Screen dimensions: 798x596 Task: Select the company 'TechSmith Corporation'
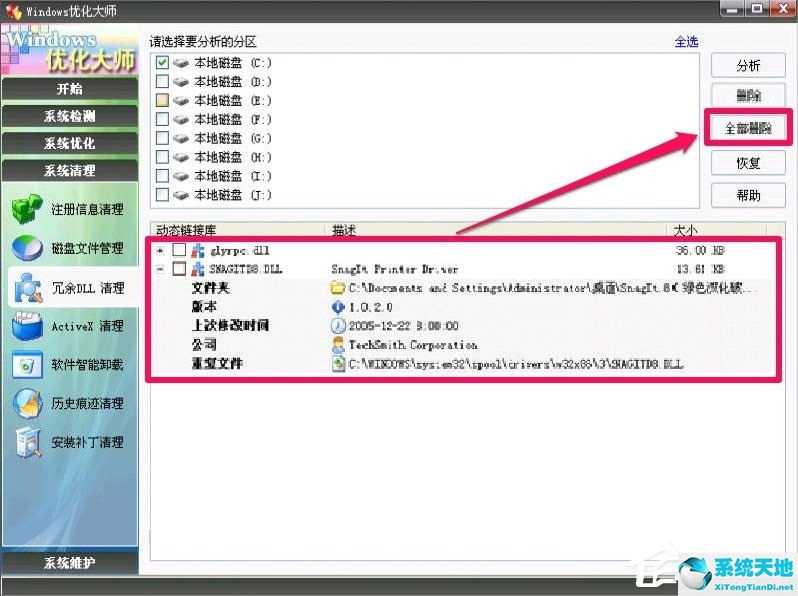point(413,345)
